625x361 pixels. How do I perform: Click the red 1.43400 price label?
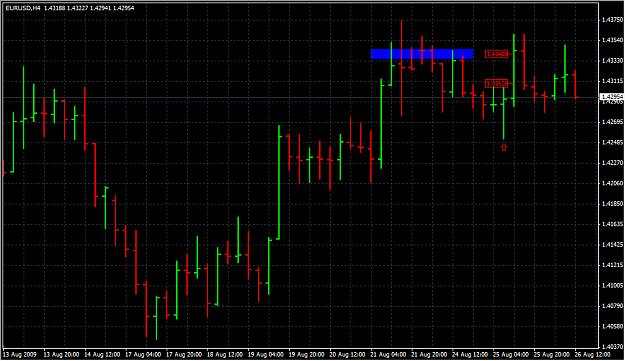coord(497,54)
